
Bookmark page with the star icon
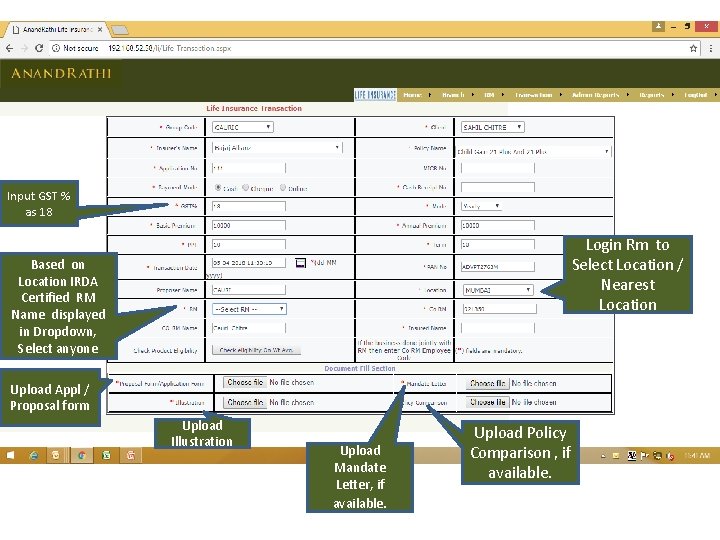[693, 48]
